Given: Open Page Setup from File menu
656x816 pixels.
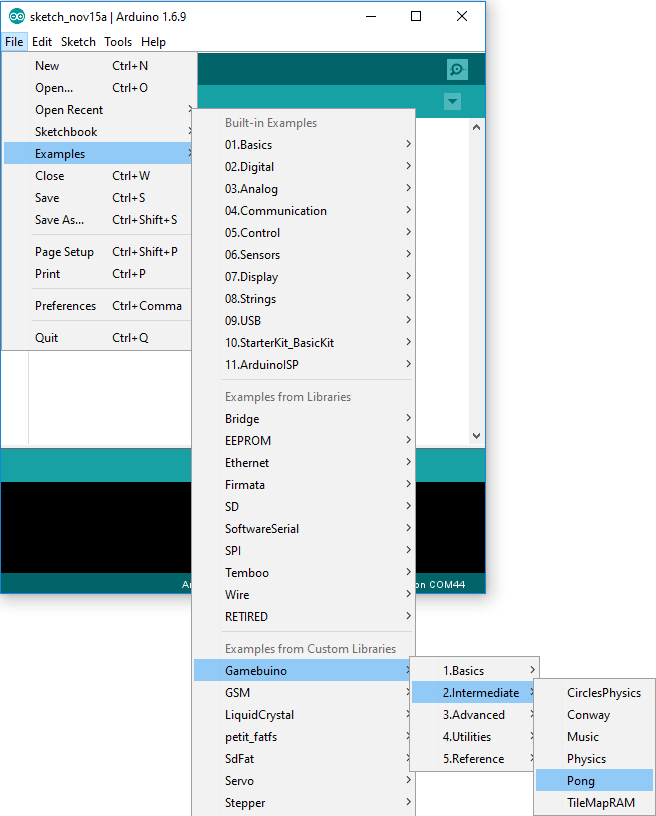Looking at the screenshot, I should click(x=98, y=252).
